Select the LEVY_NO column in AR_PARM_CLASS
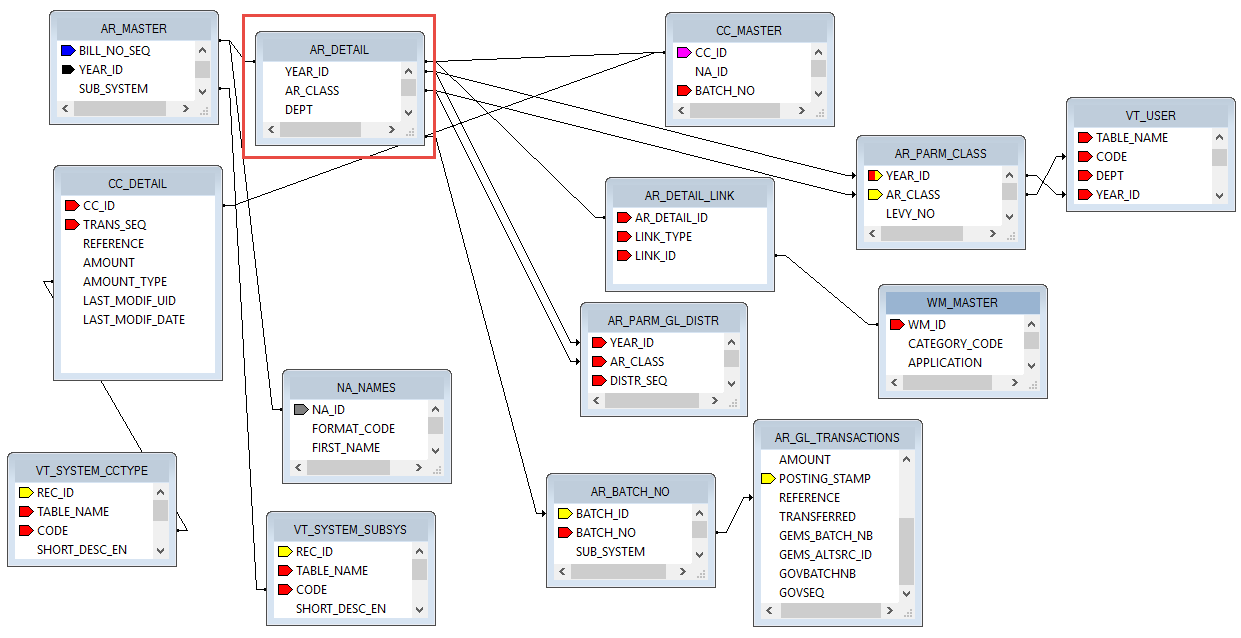This screenshot has width=1241, height=638. 910,214
